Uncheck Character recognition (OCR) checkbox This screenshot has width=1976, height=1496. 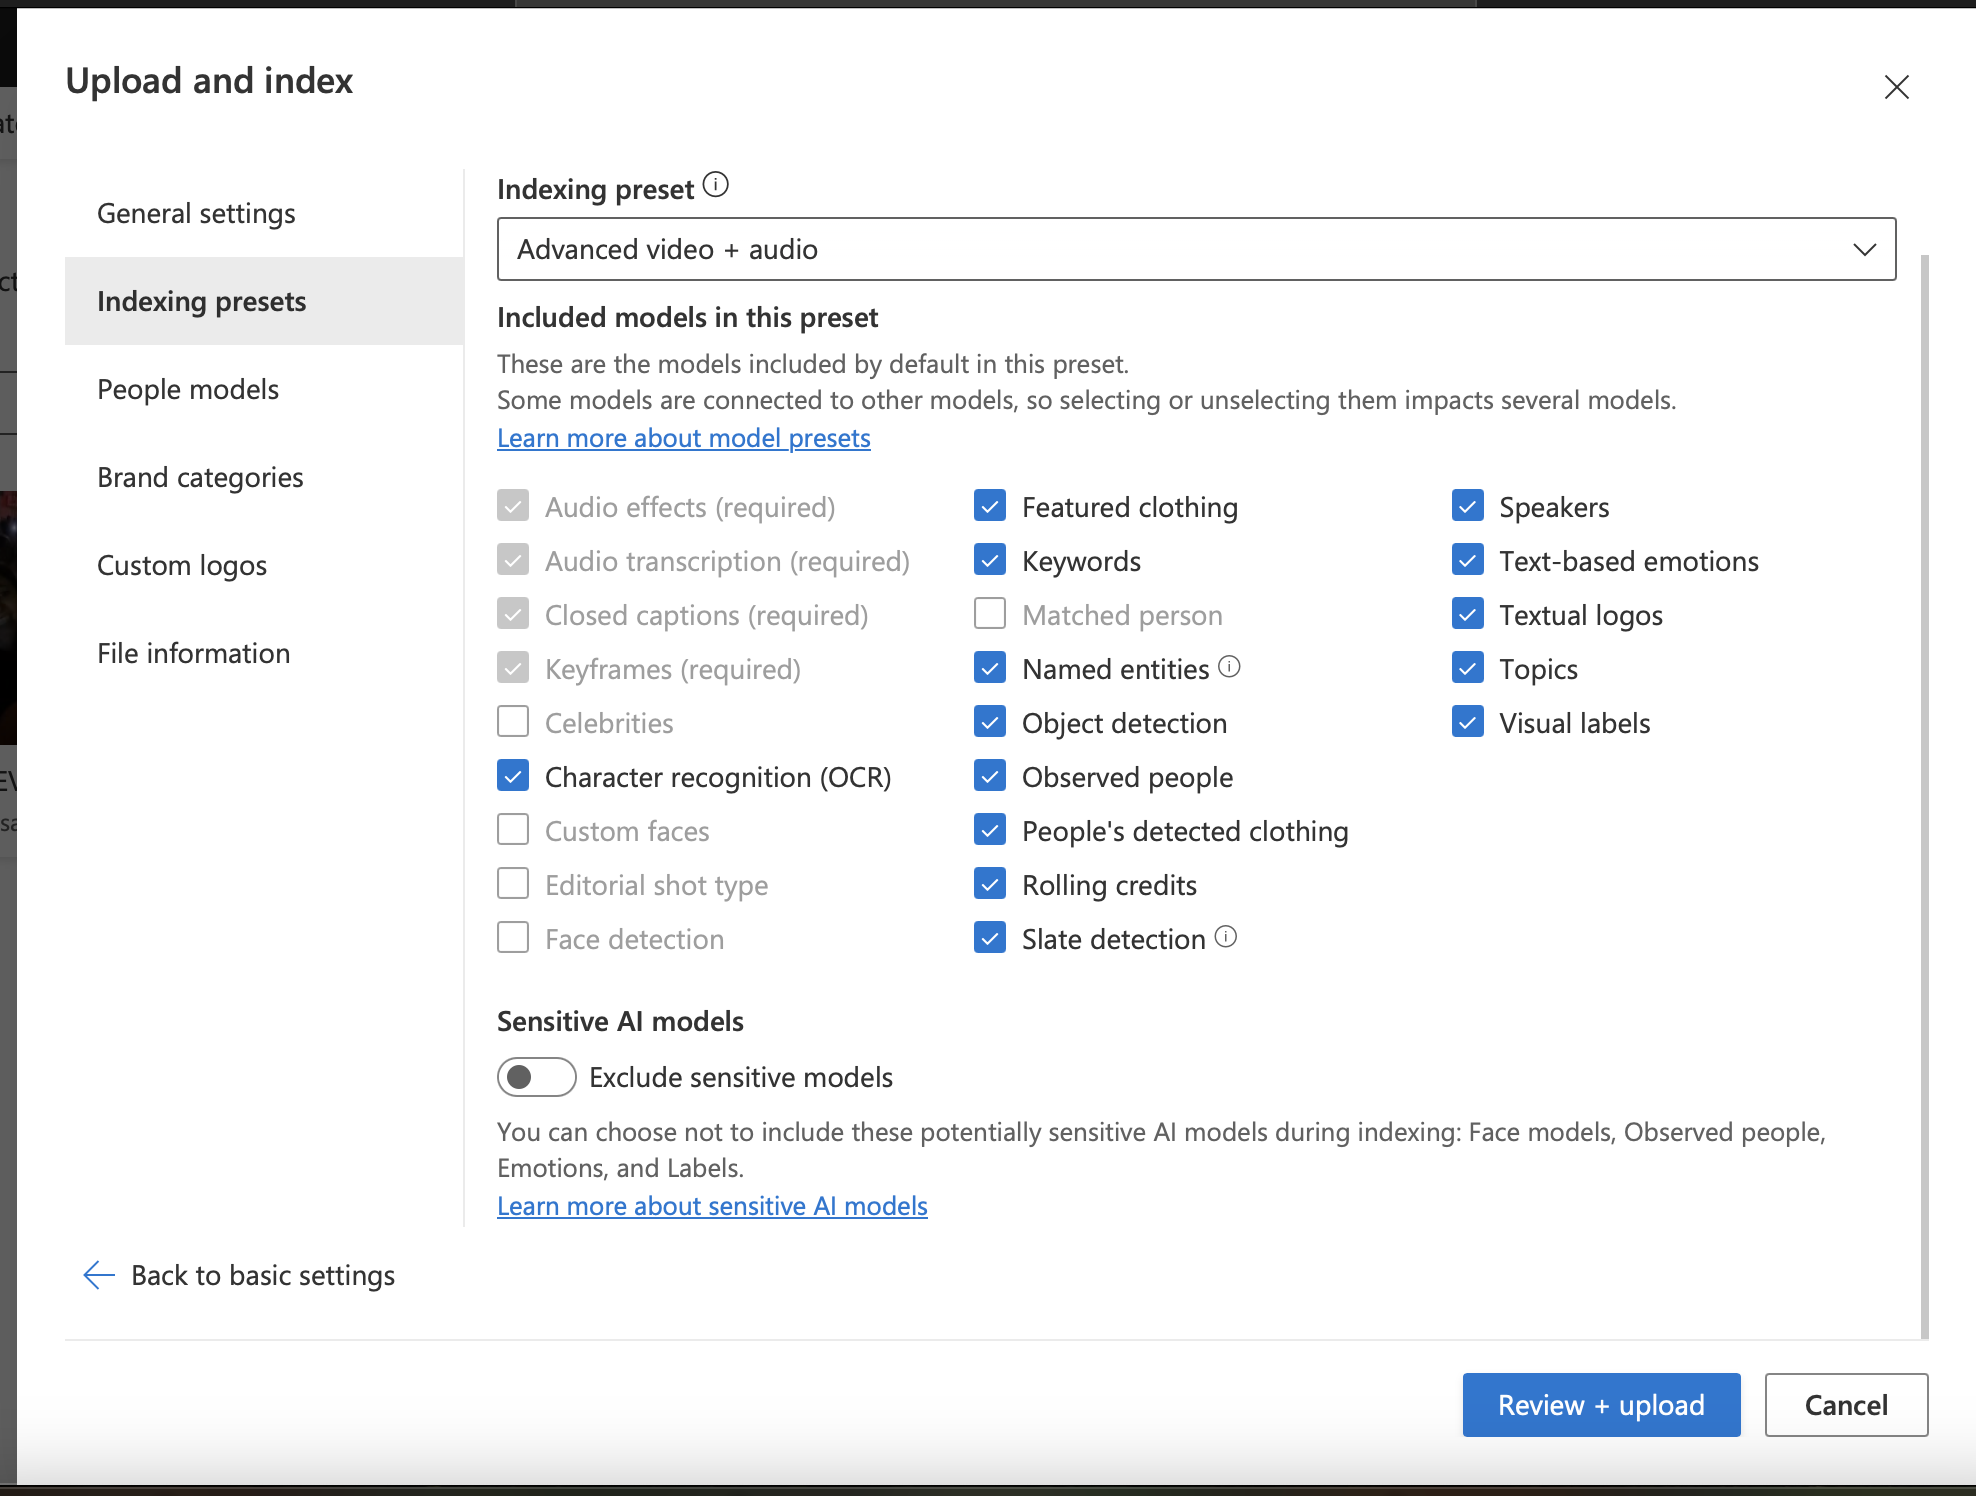point(513,776)
